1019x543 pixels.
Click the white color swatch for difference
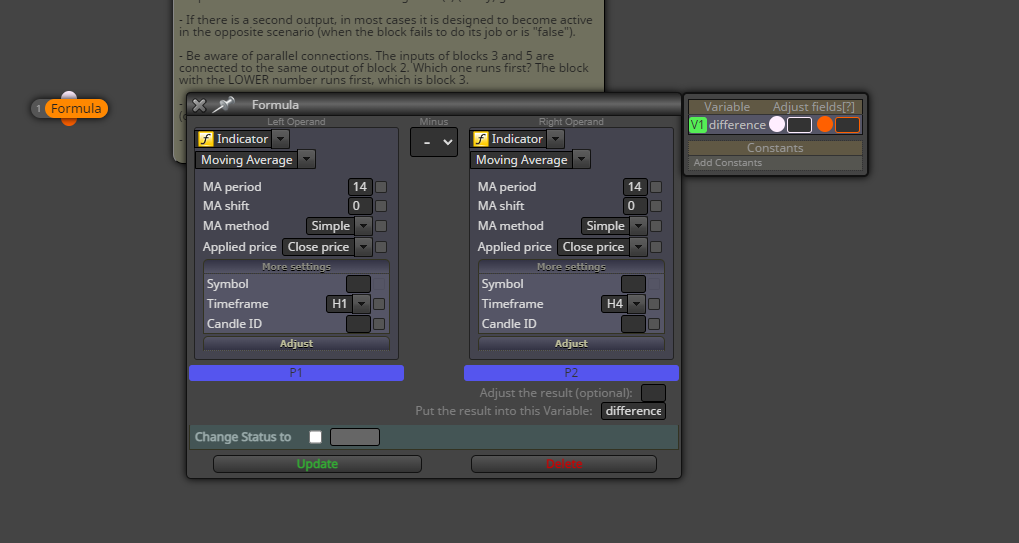(777, 125)
